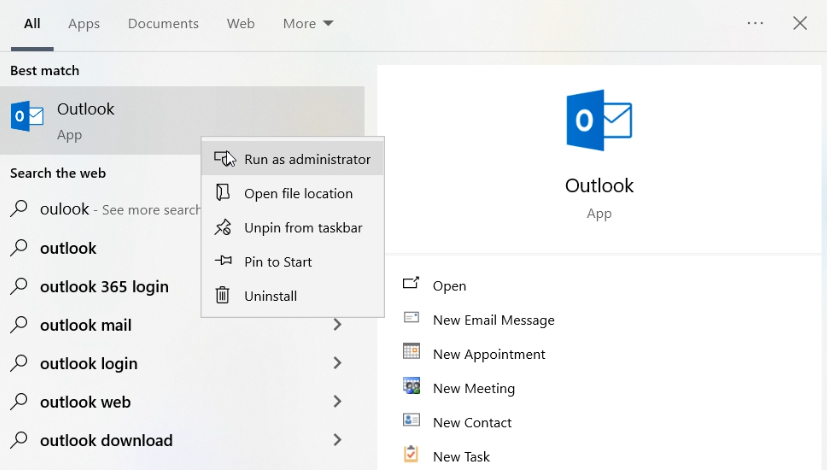Click magnifier icon beside outlook download
This screenshot has height=470, width=827.
(x=19, y=439)
